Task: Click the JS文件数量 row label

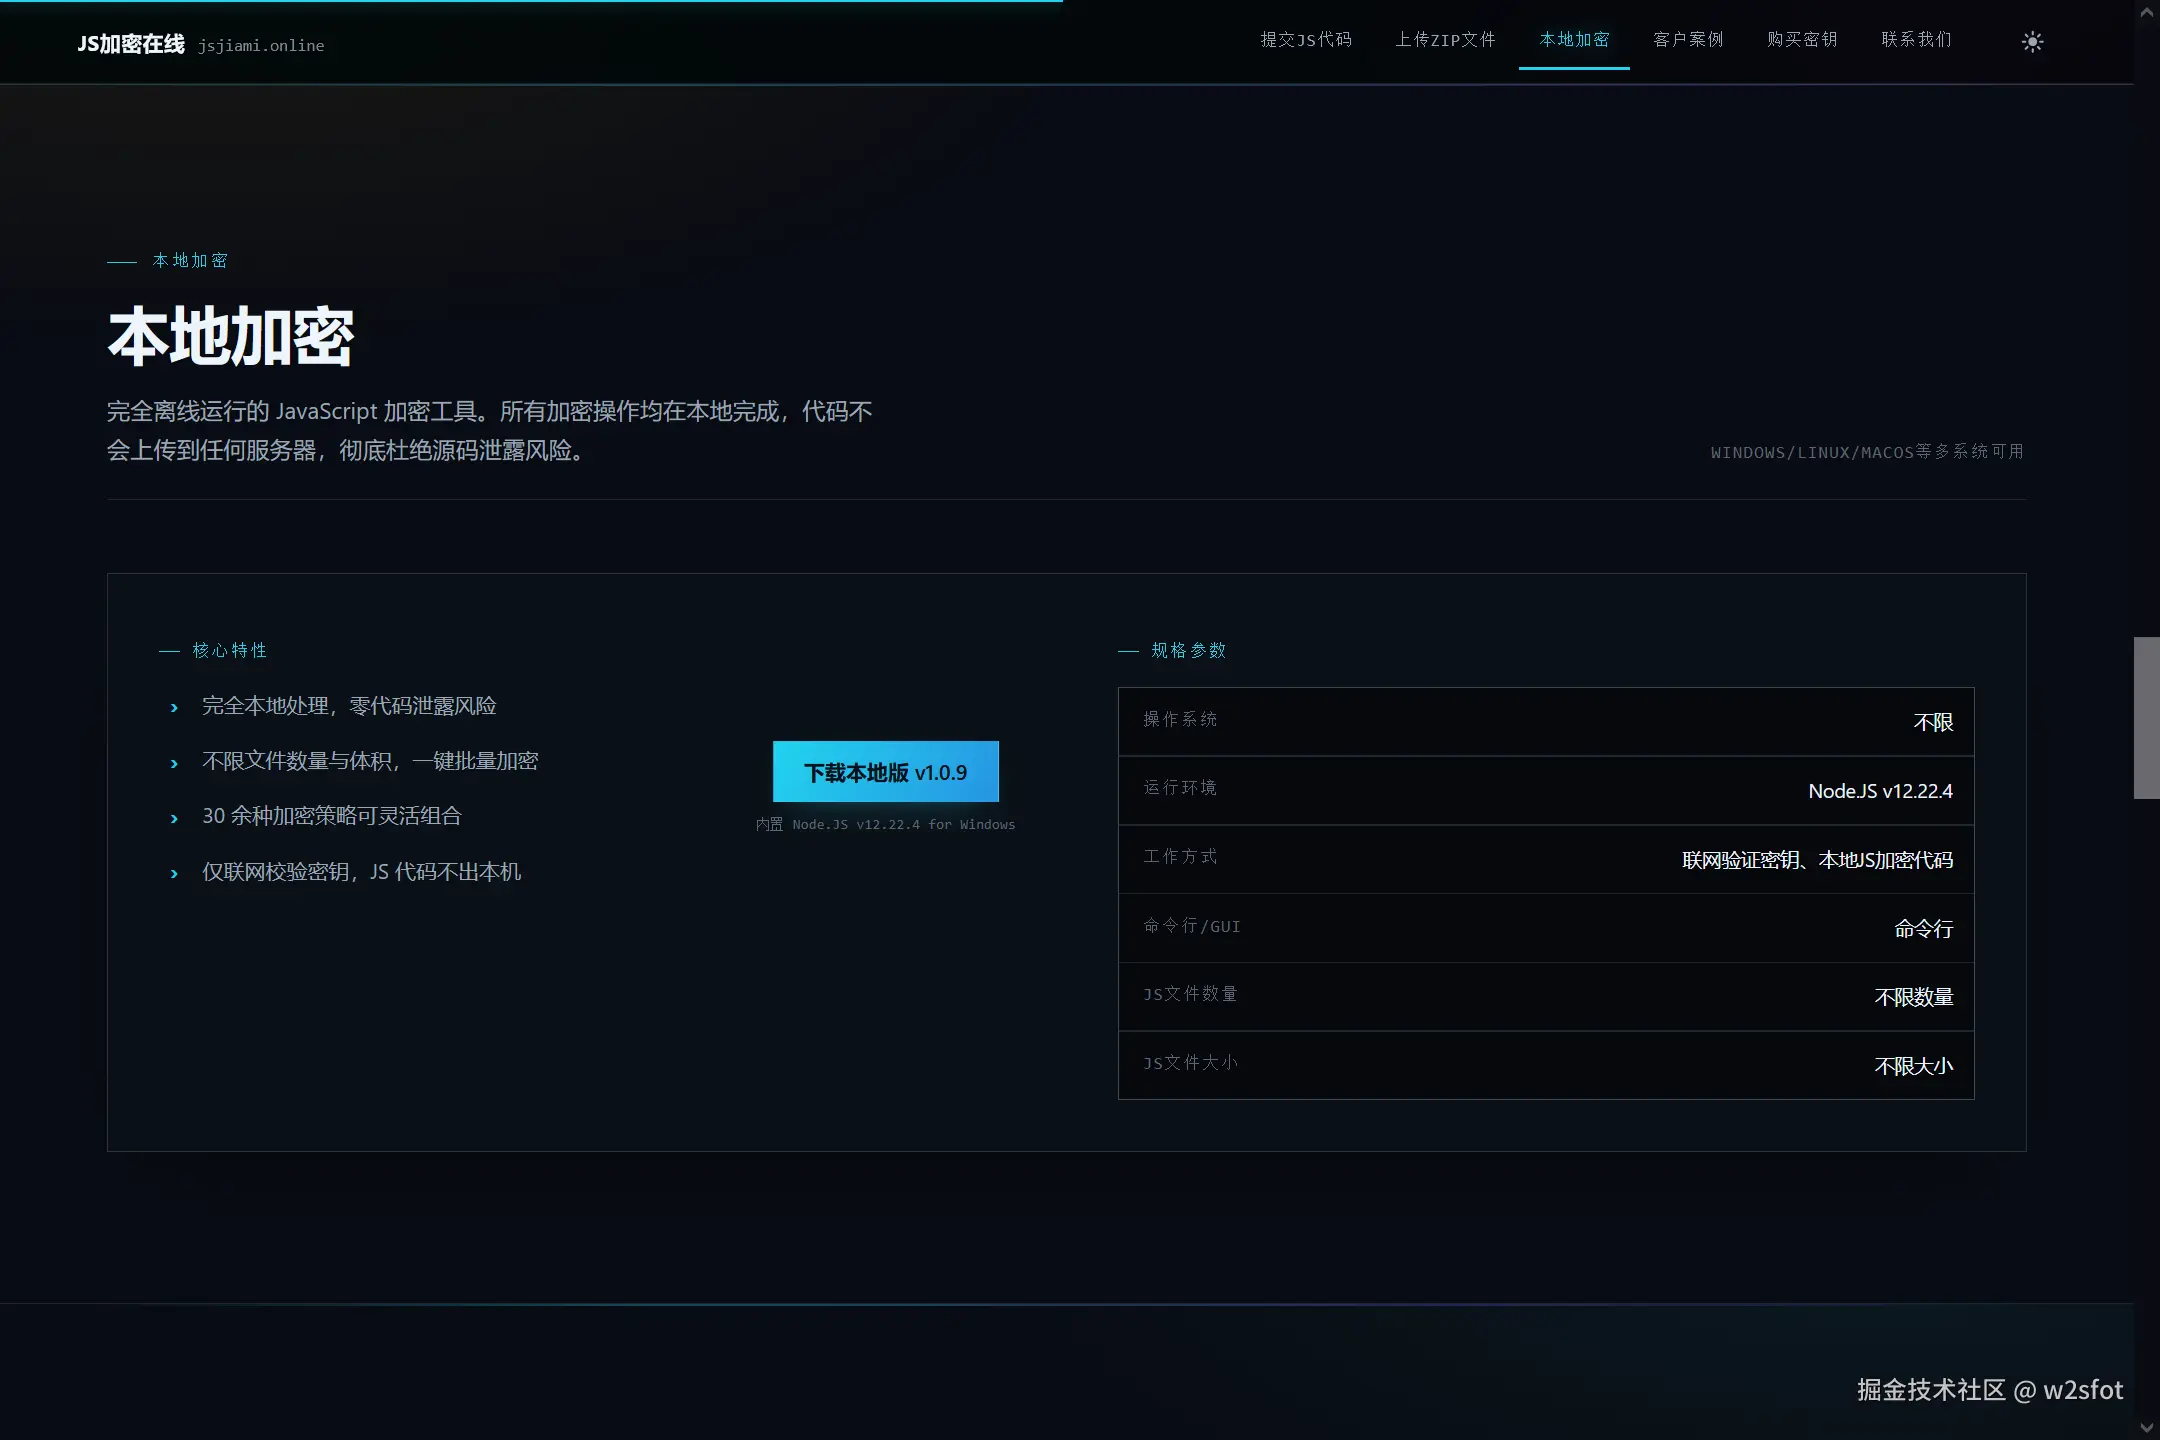Action: point(1190,994)
